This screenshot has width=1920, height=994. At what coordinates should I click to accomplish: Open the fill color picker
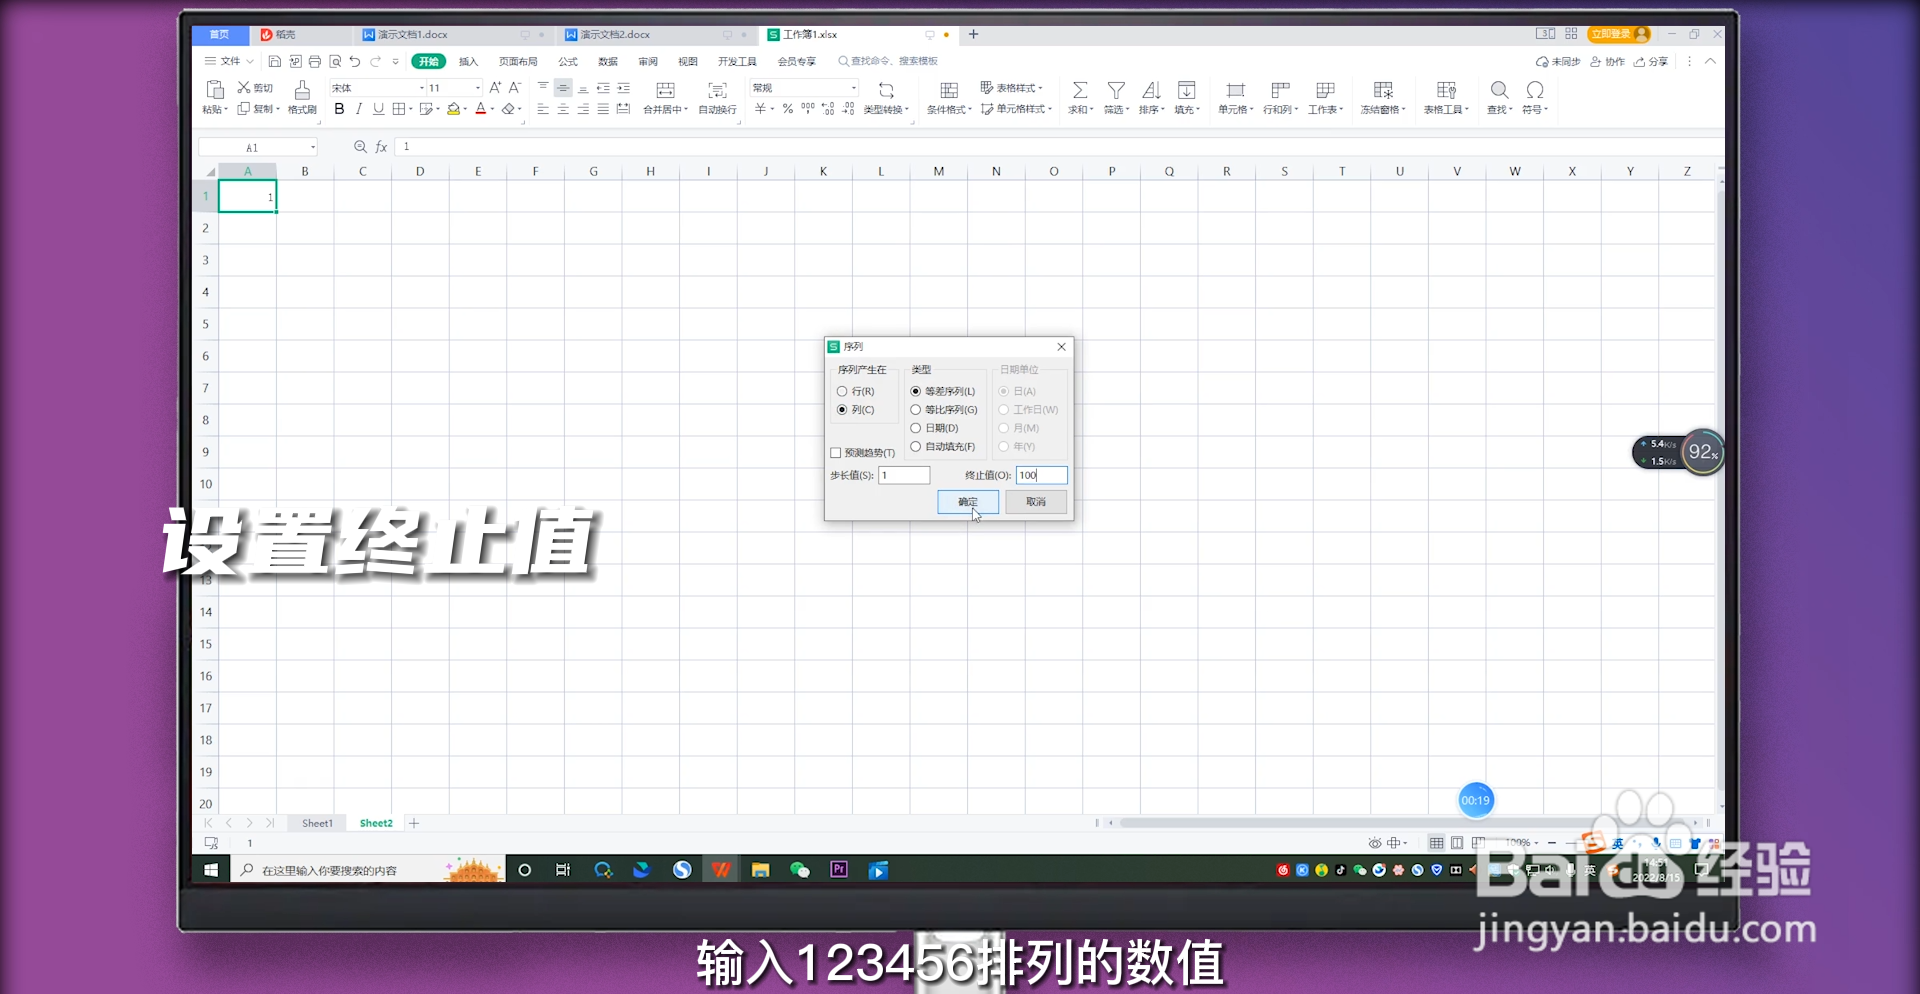pos(466,109)
